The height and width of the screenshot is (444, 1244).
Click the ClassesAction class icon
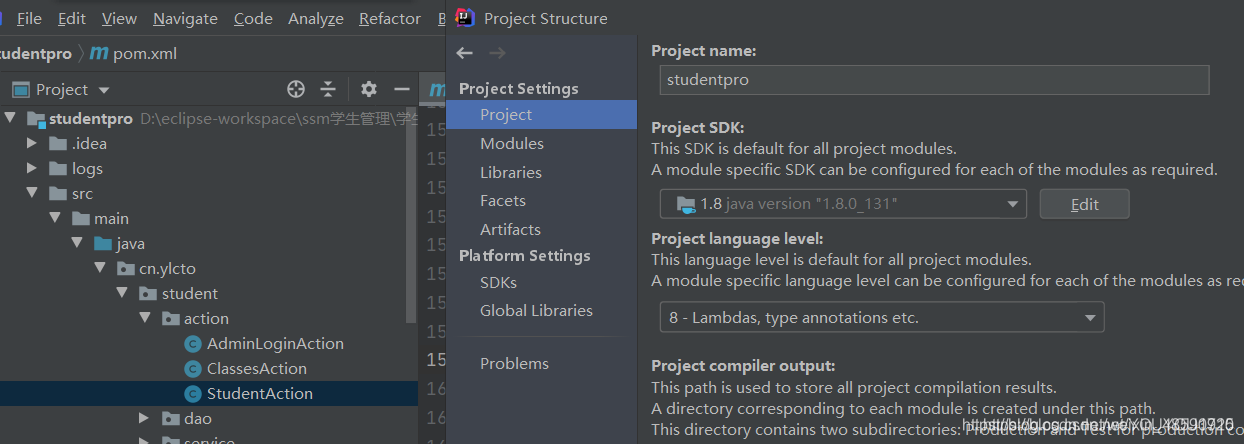pyautogui.click(x=193, y=369)
